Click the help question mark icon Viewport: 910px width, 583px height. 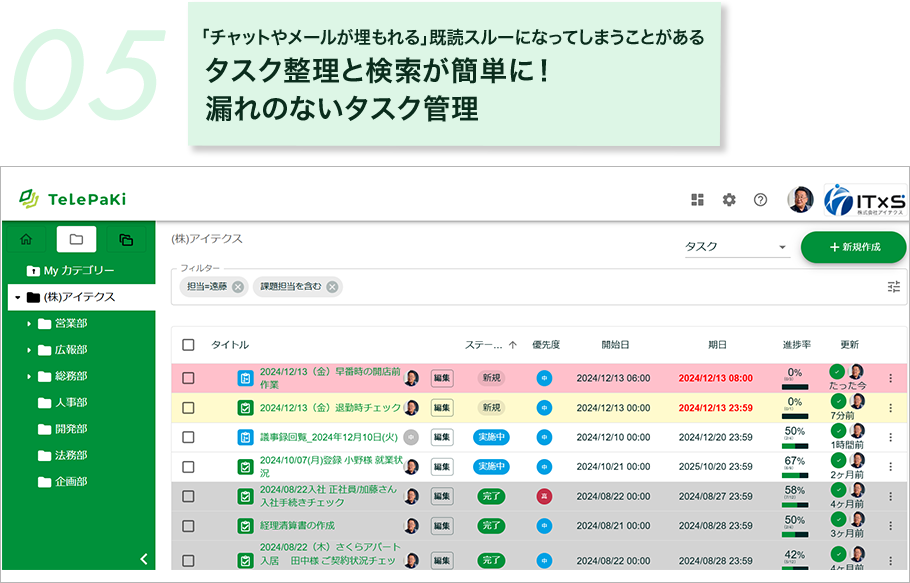coord(760,199)
